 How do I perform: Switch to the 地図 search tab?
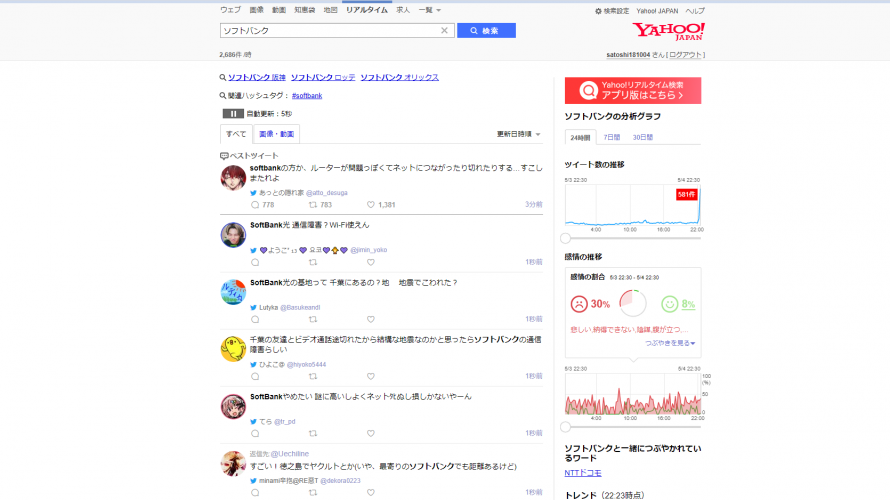[x=330, y=10]
